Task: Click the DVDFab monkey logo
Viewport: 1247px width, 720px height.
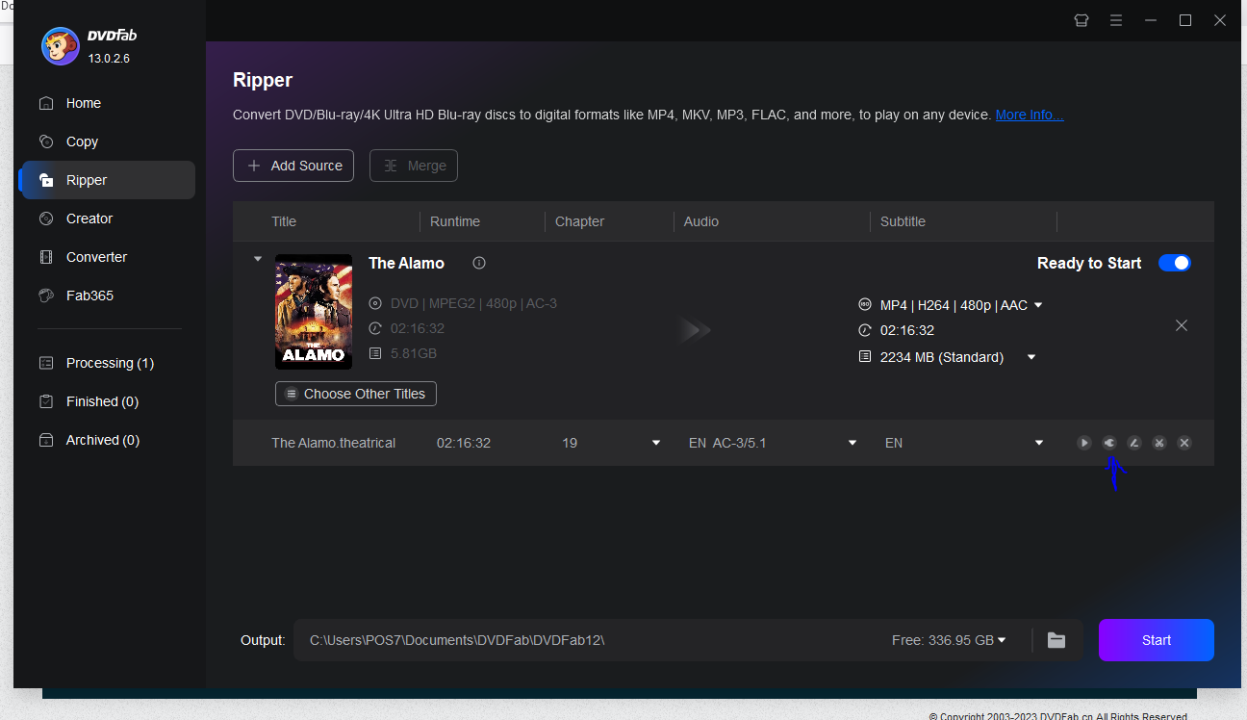Action: 60,46
